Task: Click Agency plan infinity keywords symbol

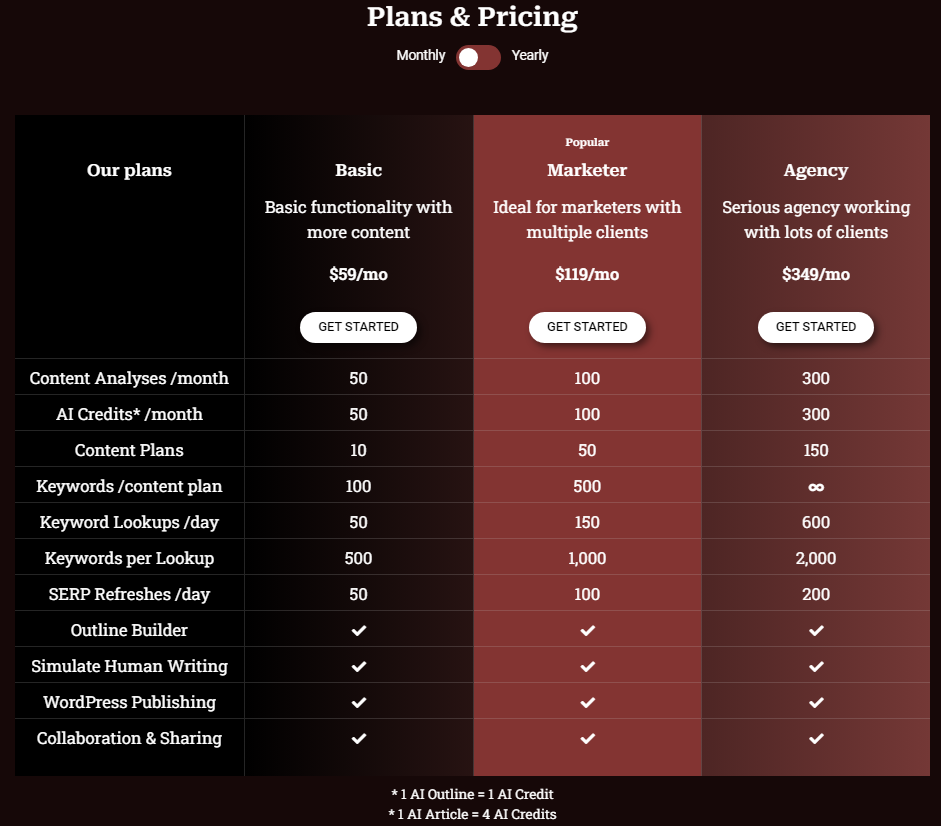Action: tap(816, 486)
